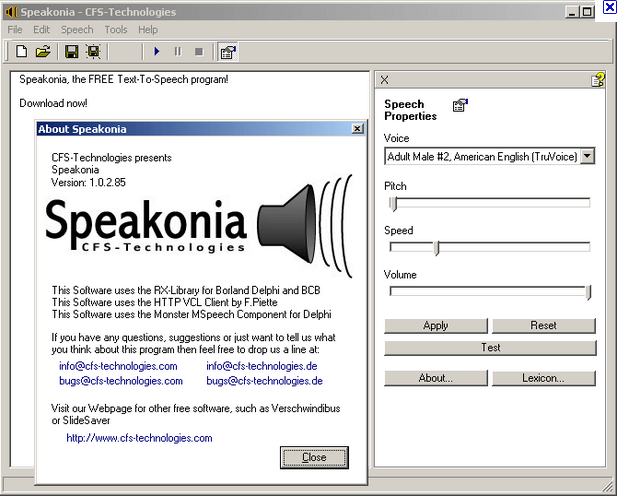Open help icon in properties panel header

598,80
